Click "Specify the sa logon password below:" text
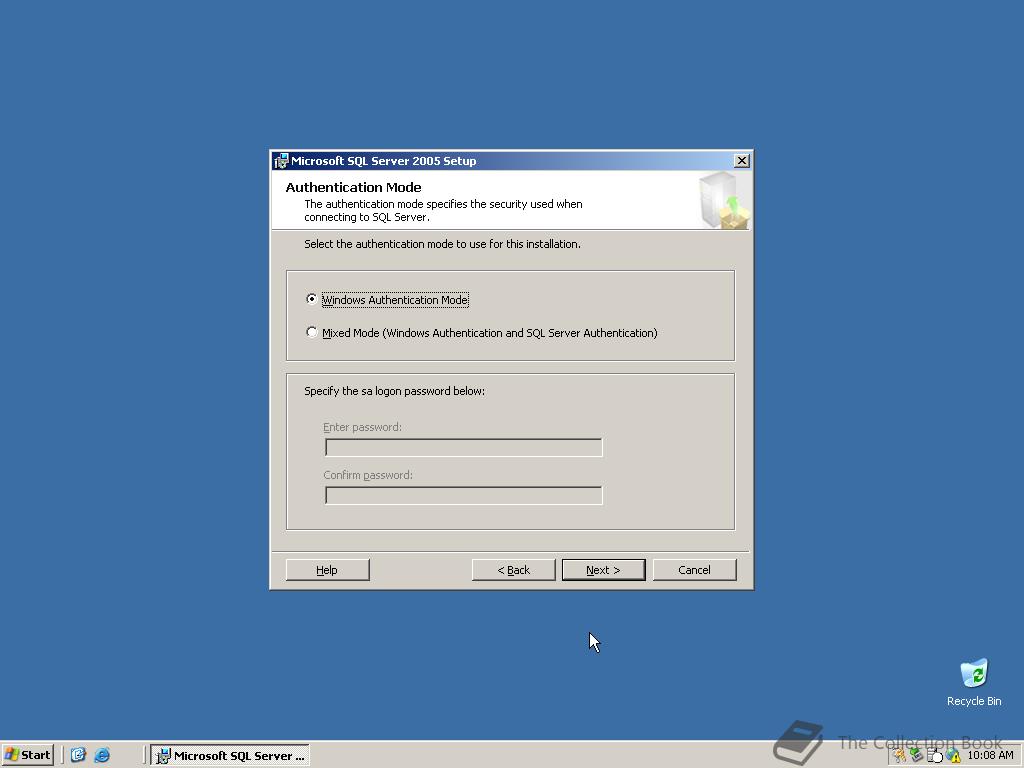The width and height of the screenshot is (1024, 768). [394, 391]
